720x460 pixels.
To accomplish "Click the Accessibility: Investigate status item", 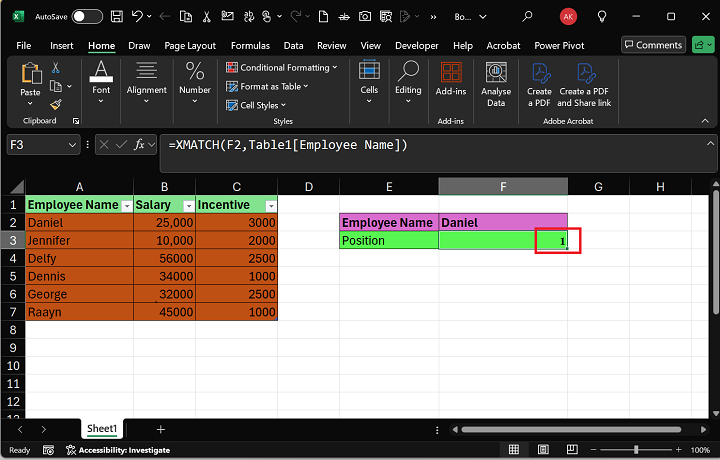I will click(x=118, y=450).
